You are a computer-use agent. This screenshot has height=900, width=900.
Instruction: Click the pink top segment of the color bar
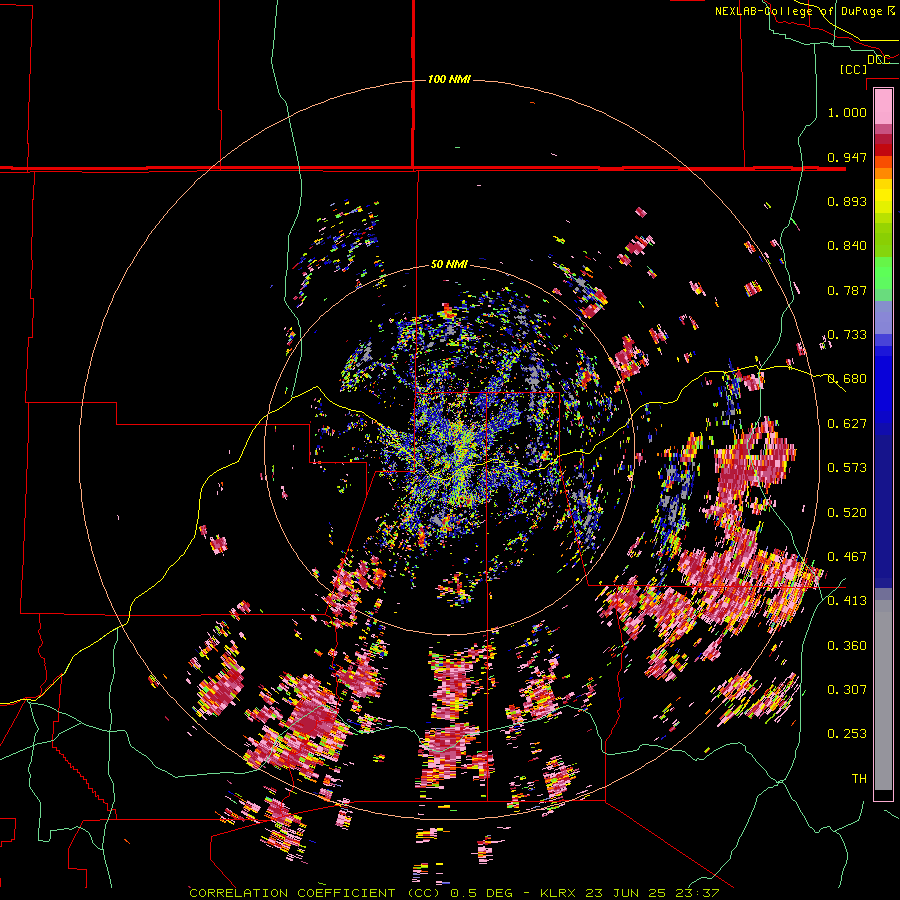click(883, 106)
